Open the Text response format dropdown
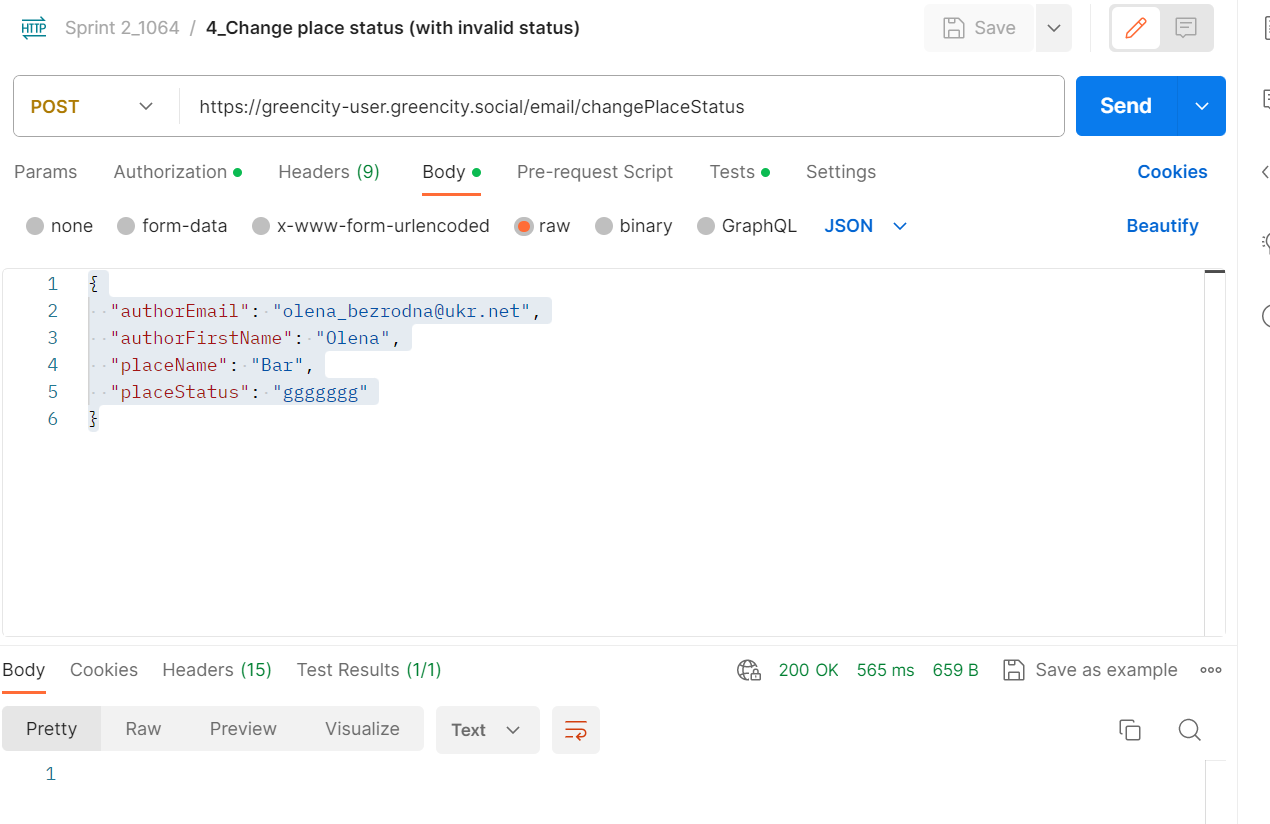1270x824 pixels. tap(487, 730)
